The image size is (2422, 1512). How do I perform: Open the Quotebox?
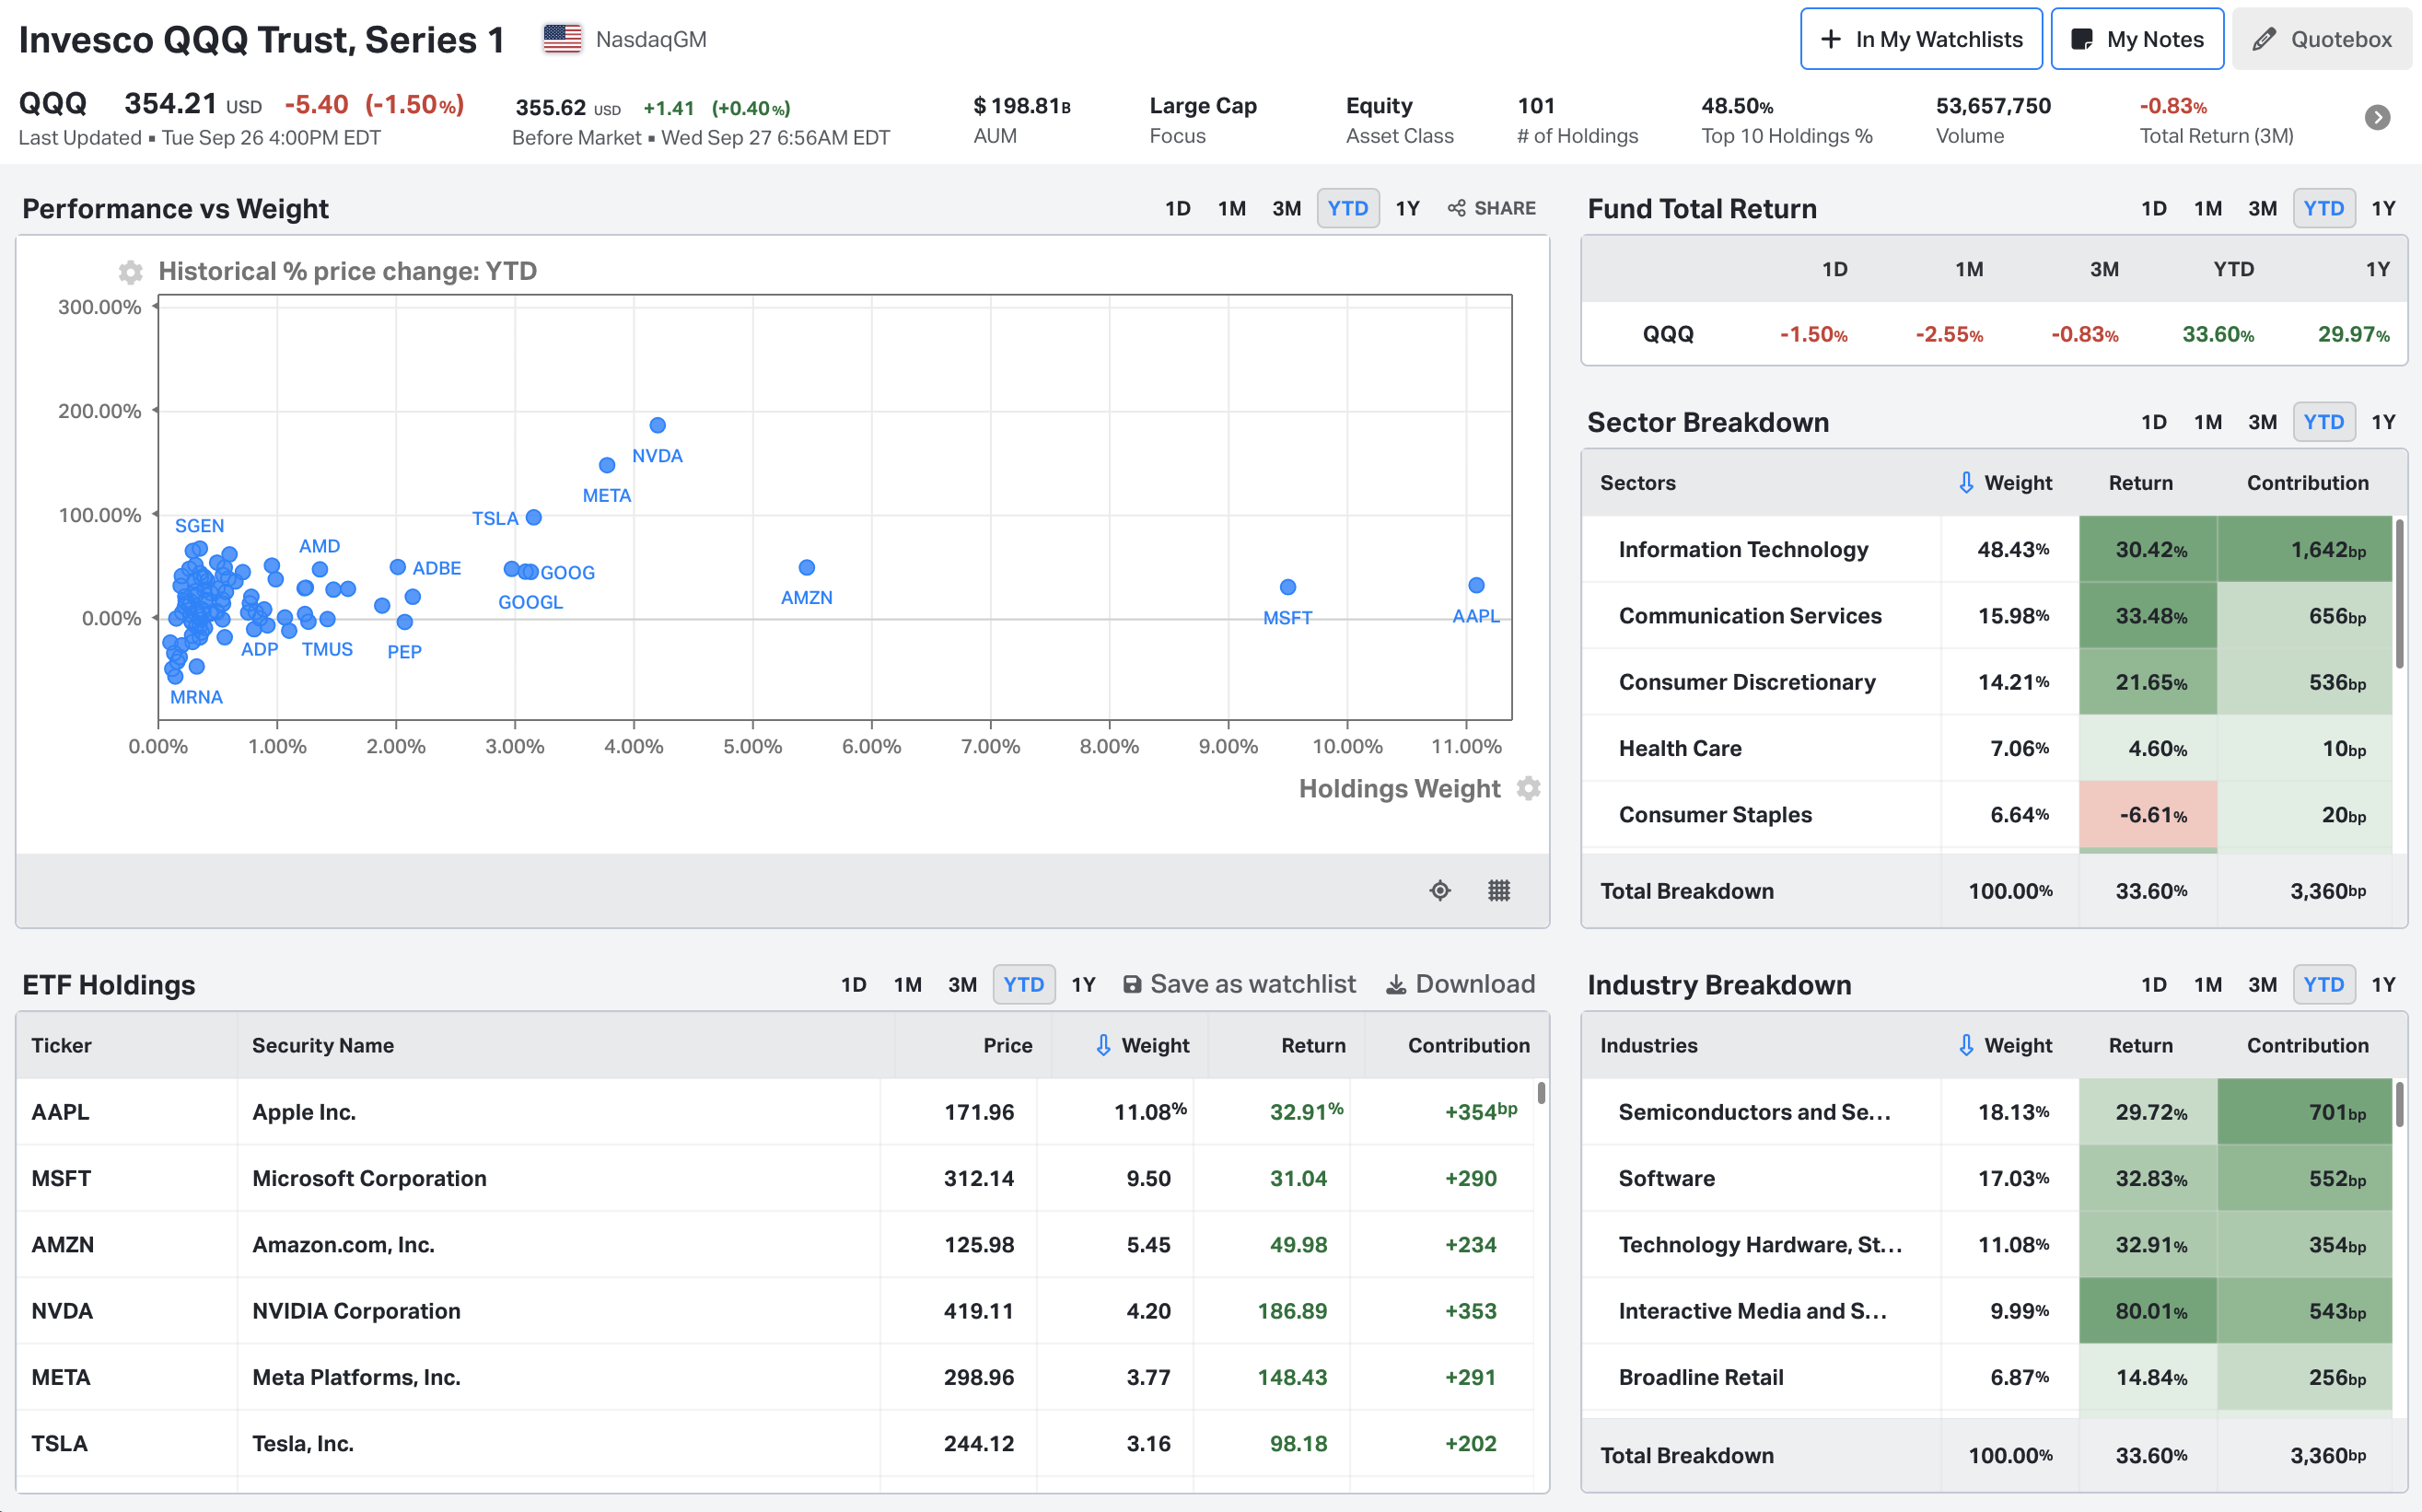[x=2321, y=39]
